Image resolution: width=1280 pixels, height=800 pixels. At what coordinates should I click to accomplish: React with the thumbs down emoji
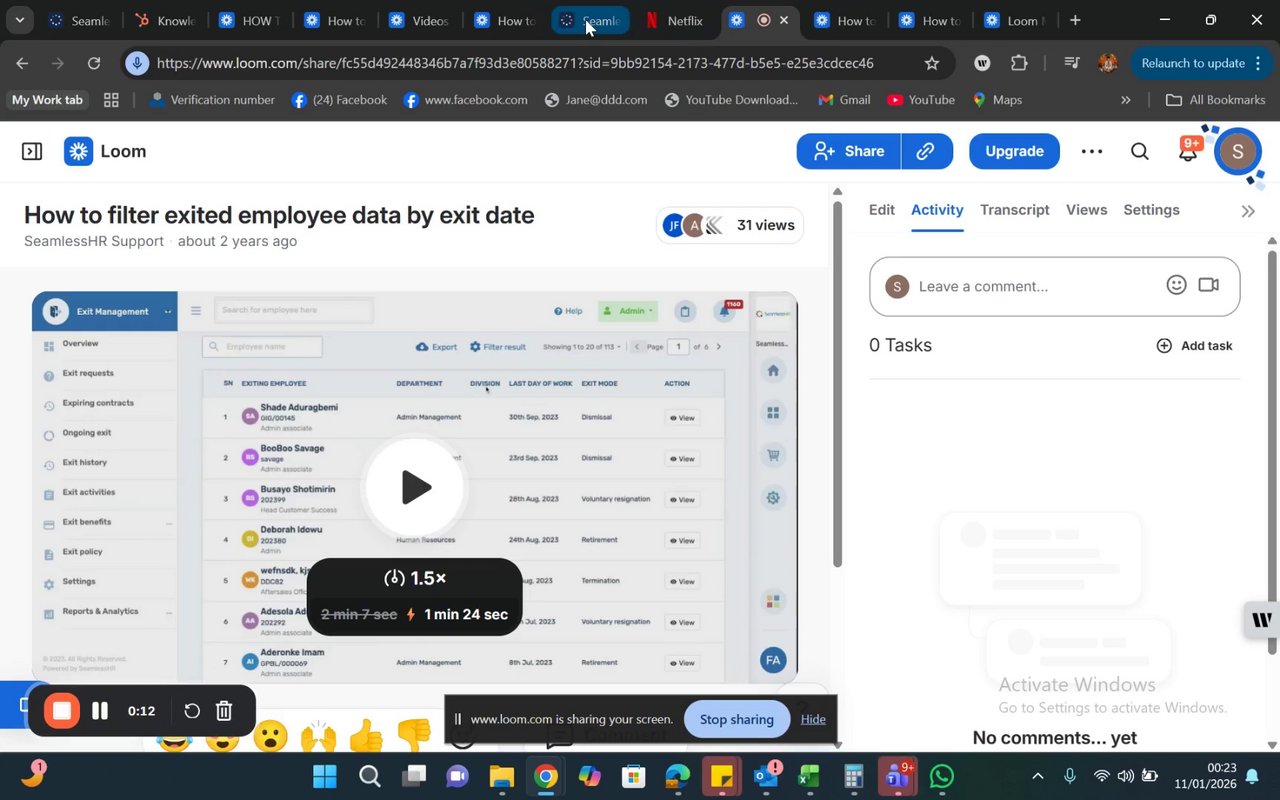(x=414, y=736)
